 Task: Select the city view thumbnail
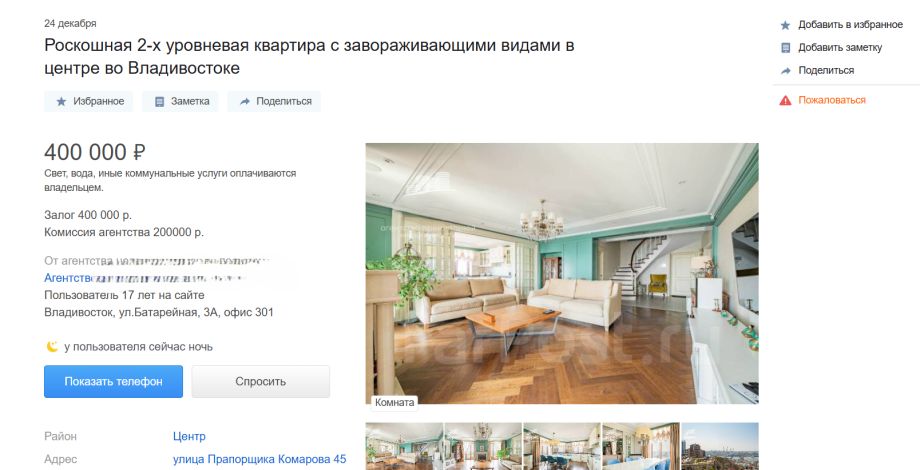pos(720,446)
